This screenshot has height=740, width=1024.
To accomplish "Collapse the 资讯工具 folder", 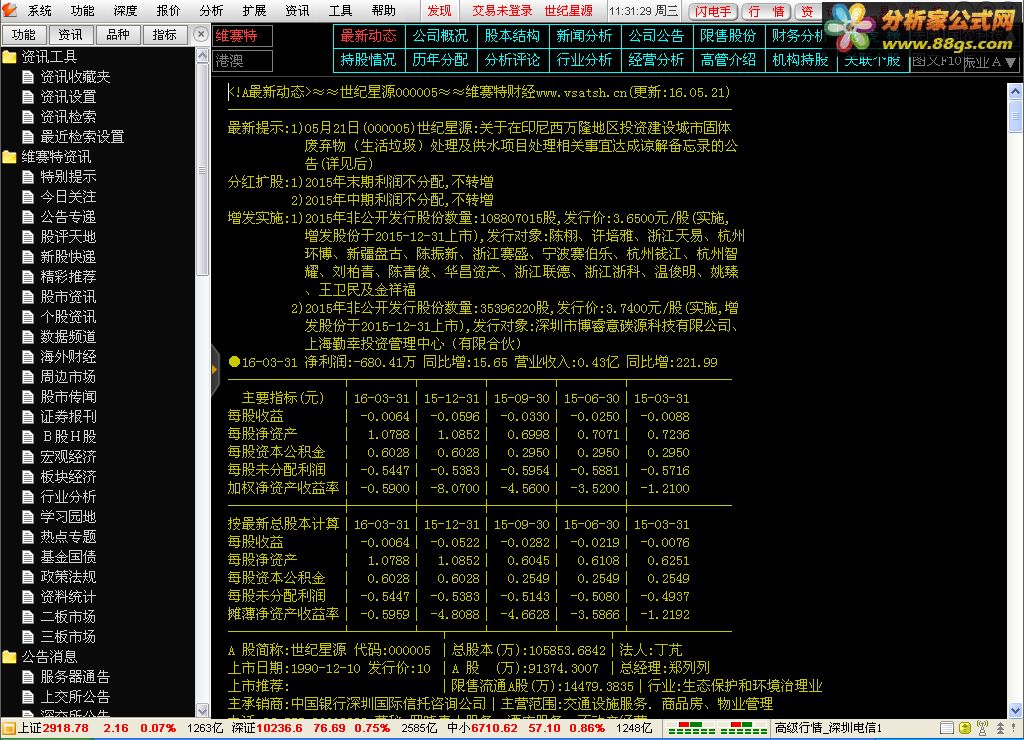I will tap(9, 57).
